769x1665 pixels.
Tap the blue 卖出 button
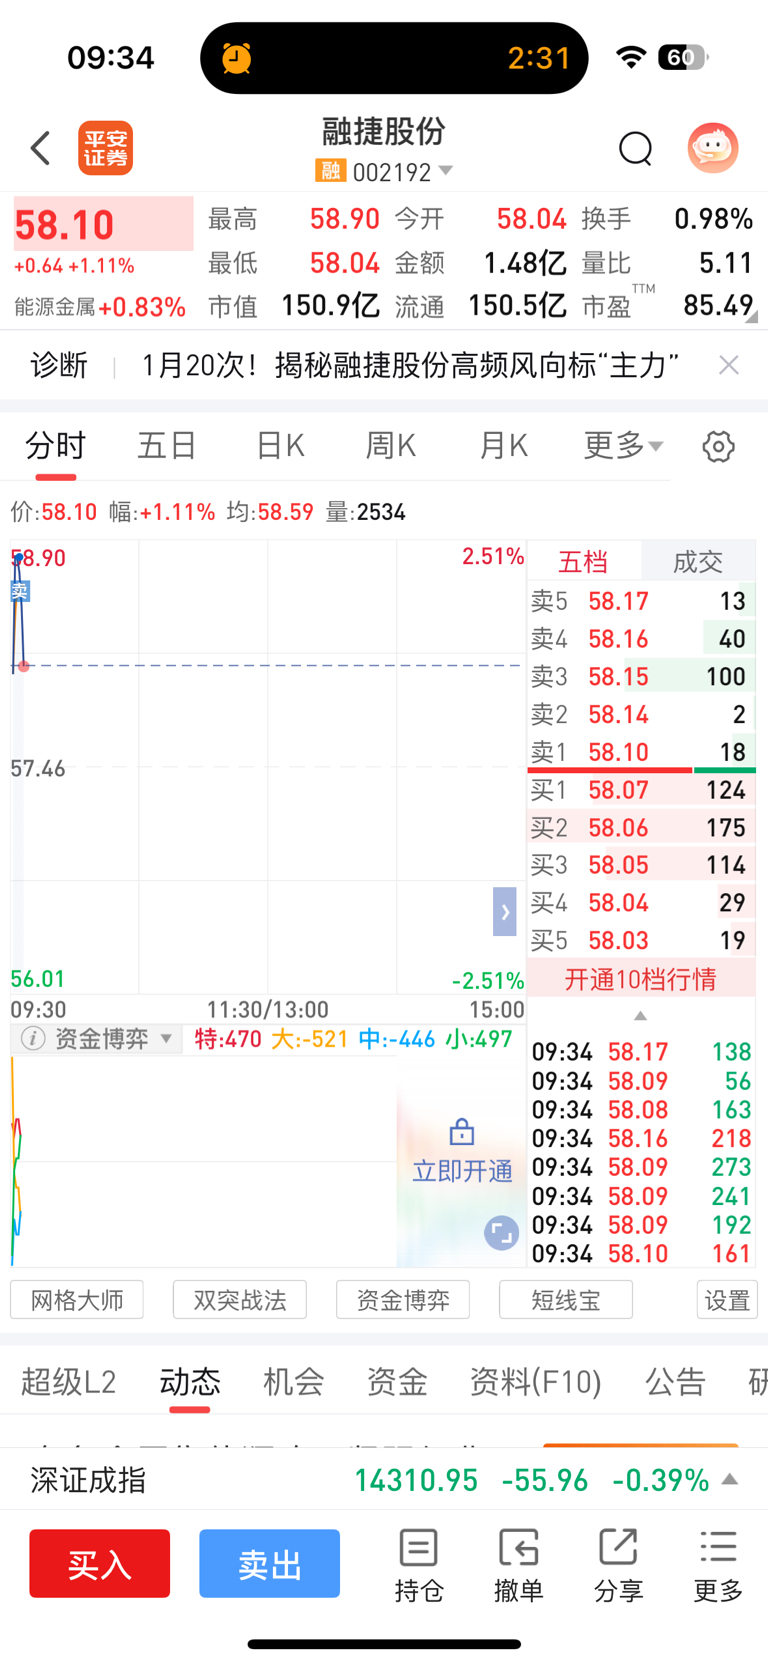[269, 1563]
